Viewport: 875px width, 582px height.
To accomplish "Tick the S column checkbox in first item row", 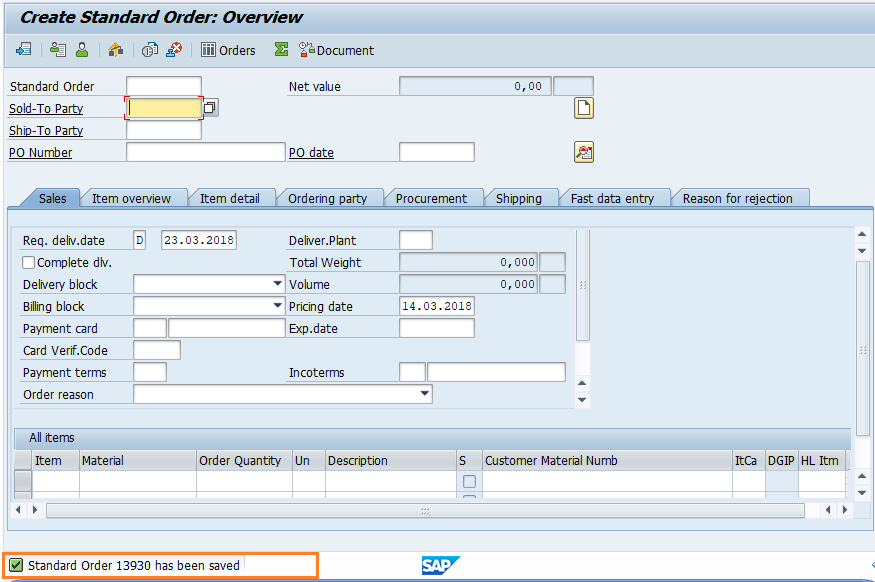I will (469, 482).
